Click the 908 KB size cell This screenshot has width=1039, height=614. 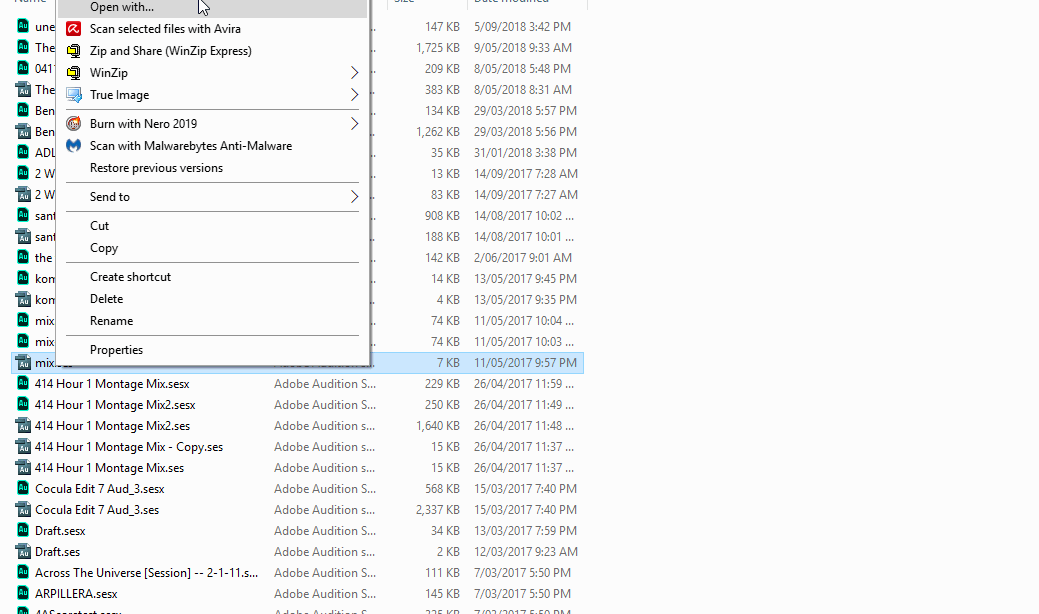(442, 216)
